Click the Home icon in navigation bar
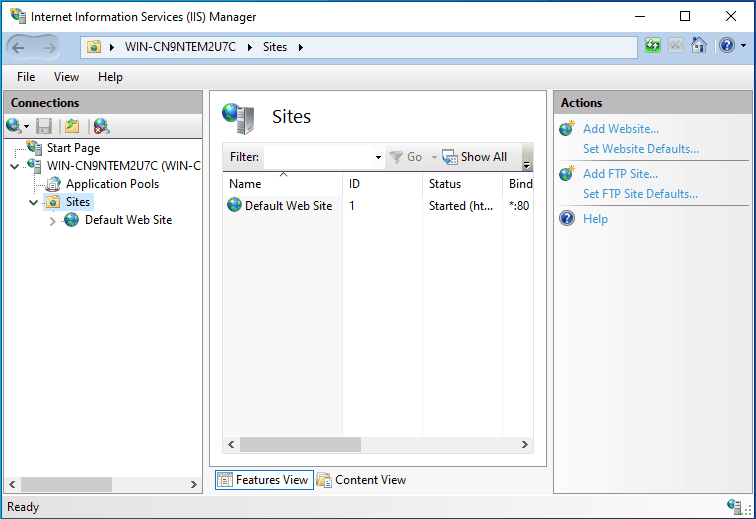Viewport: 756px width, 519px height. tap(699, 46)
